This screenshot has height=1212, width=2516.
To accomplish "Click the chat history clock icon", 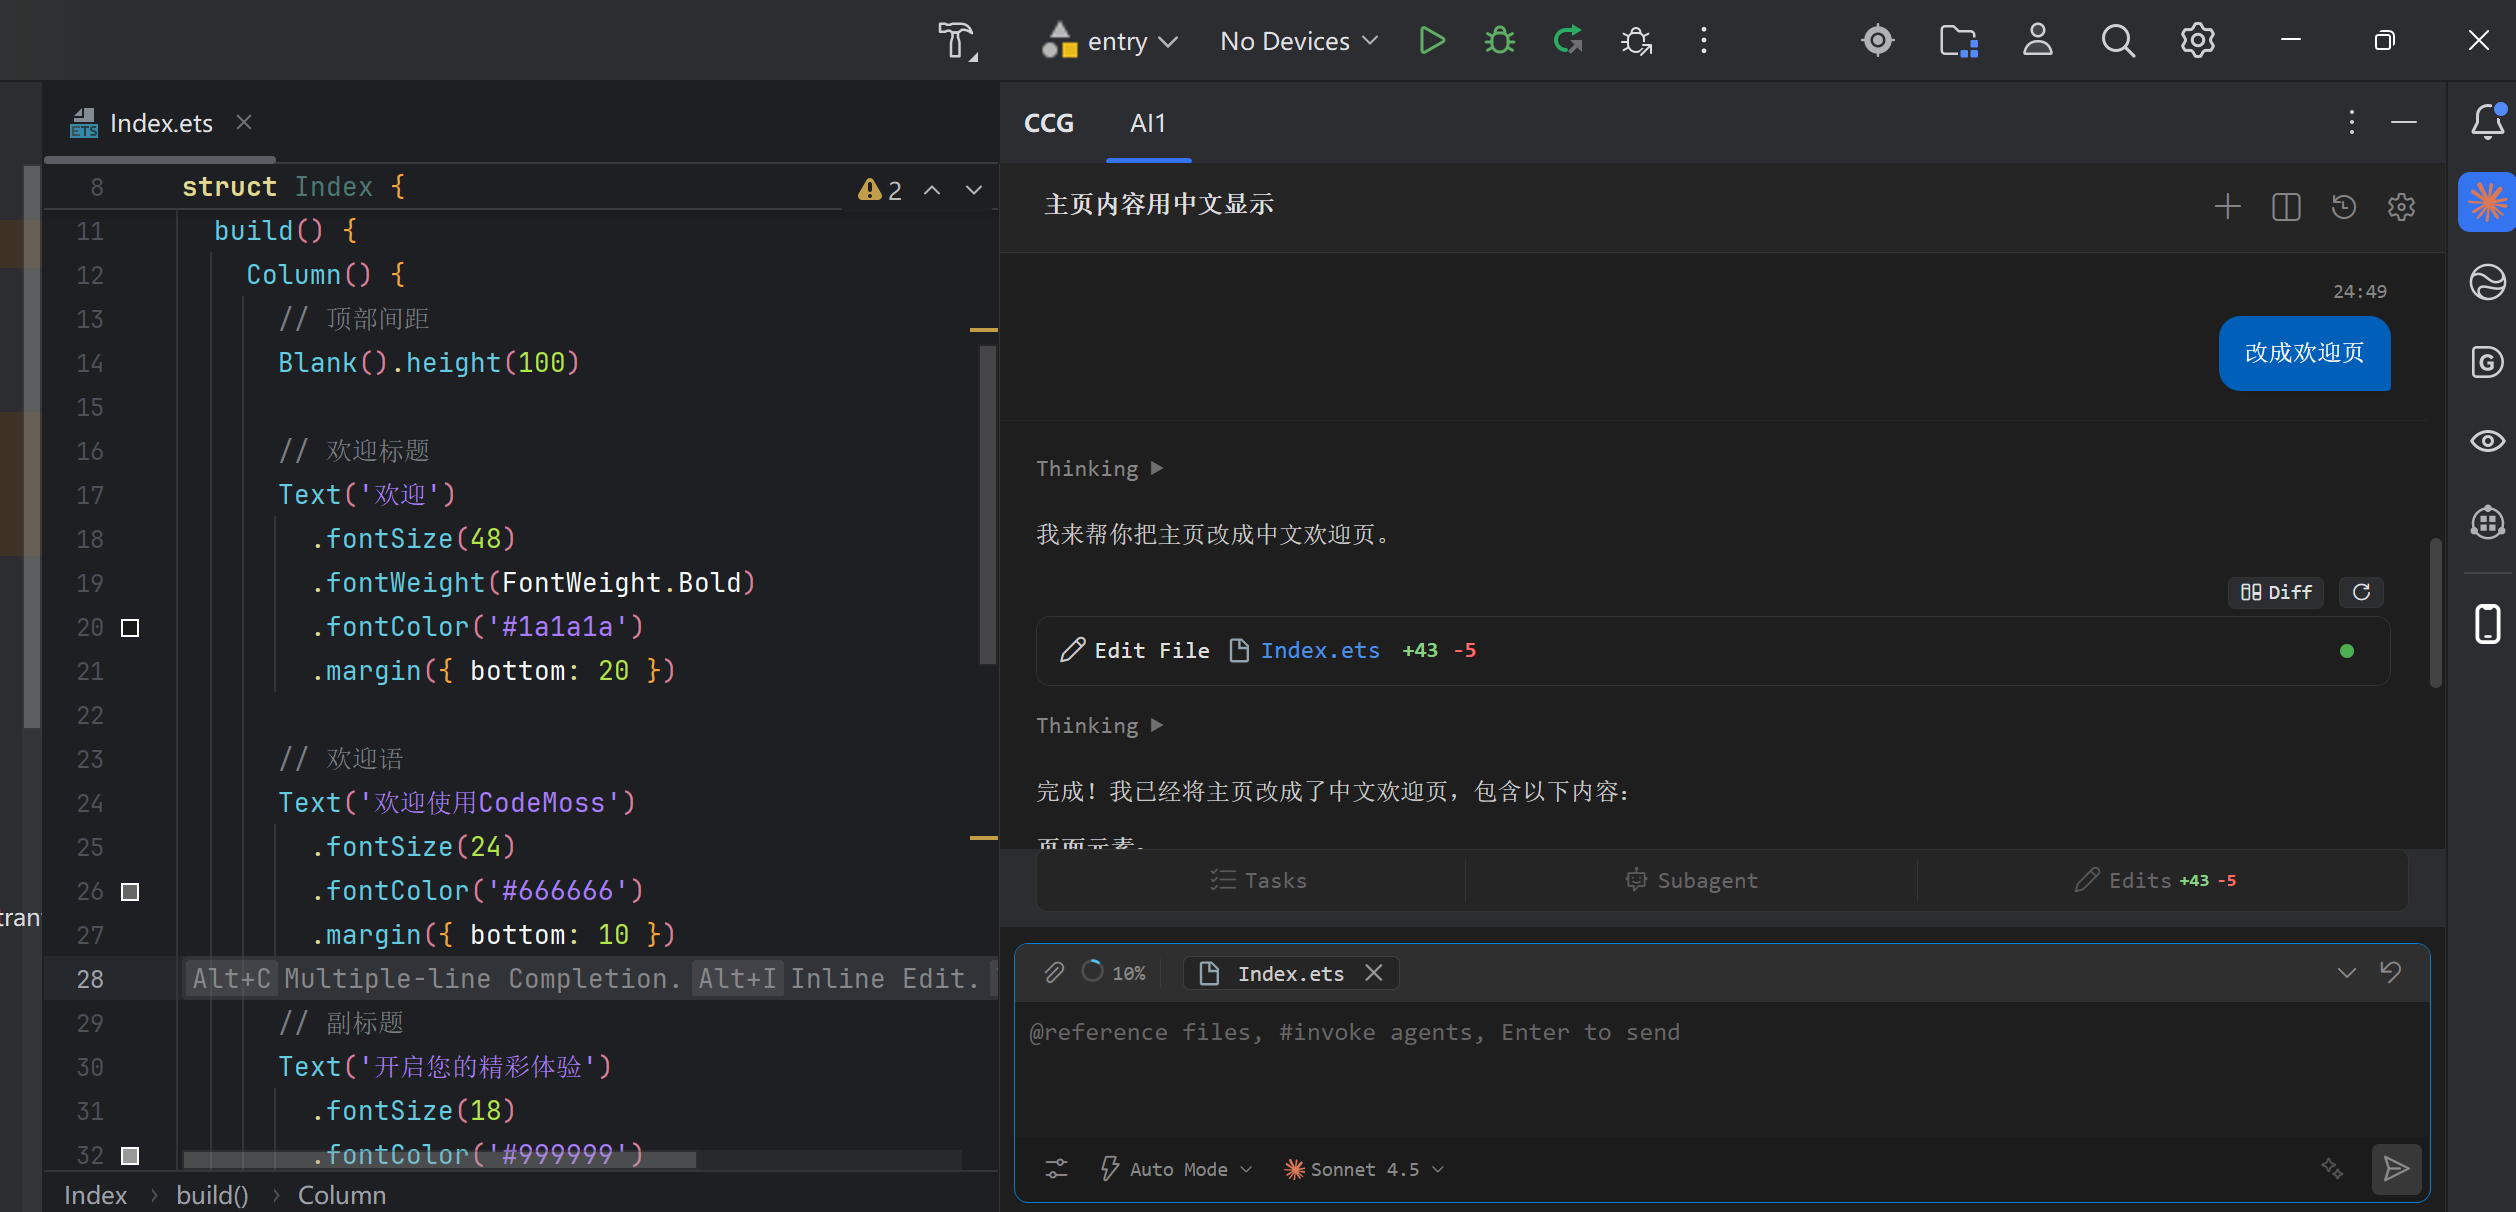I will click(x=2344, y=207).
